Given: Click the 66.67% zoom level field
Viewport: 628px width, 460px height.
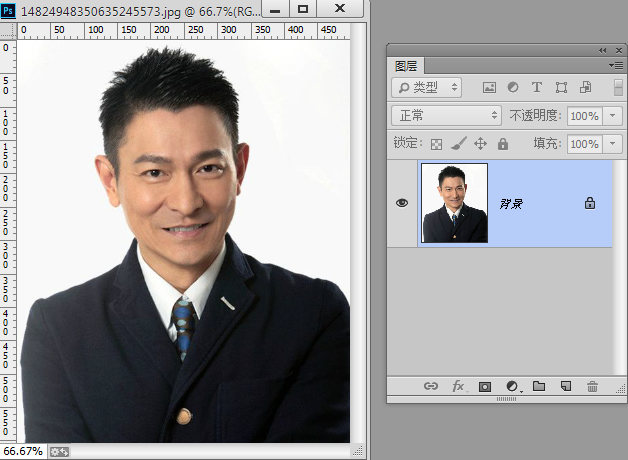Looking at the screenshot, I should (23, 451).
